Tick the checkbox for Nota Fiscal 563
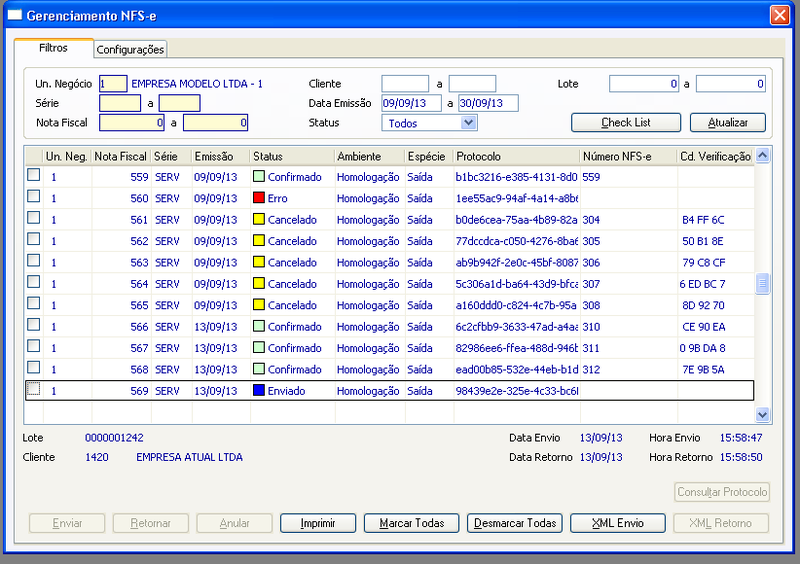The height and width of the screenshot is (564, 800). (x=34, y=261)
